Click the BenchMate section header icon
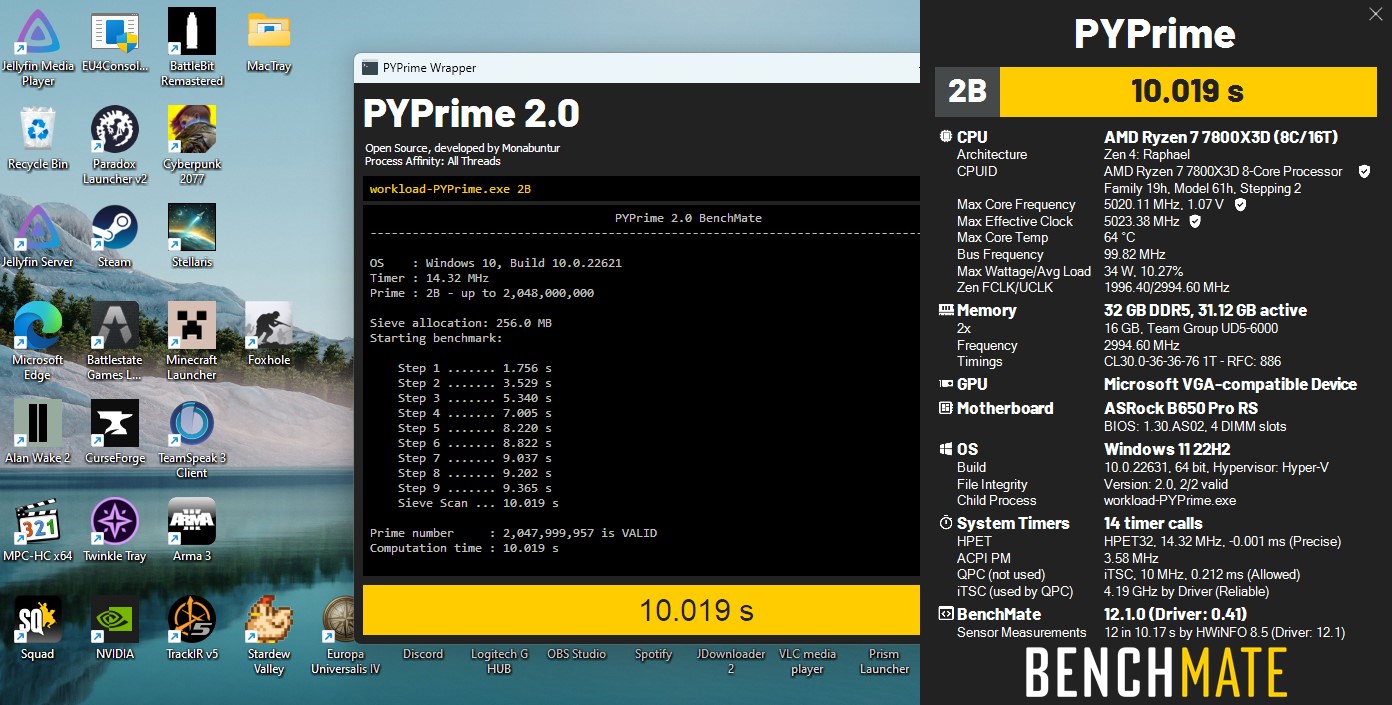 [945, 614]
